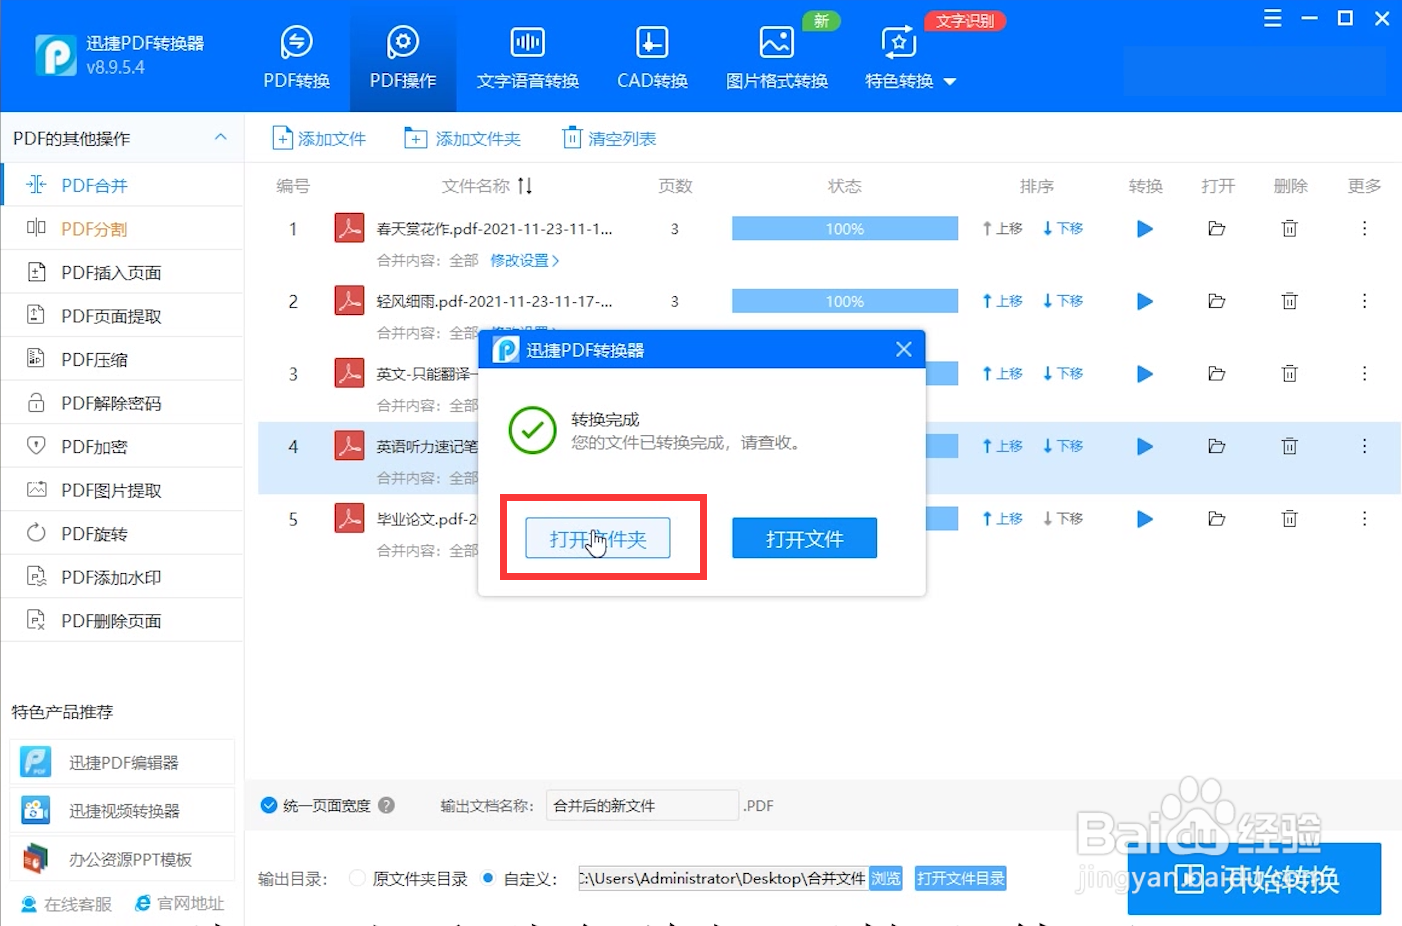1402x926 pixels.
Task: Click 修改设置 link in row 1
Action: [x=524, y=260]
